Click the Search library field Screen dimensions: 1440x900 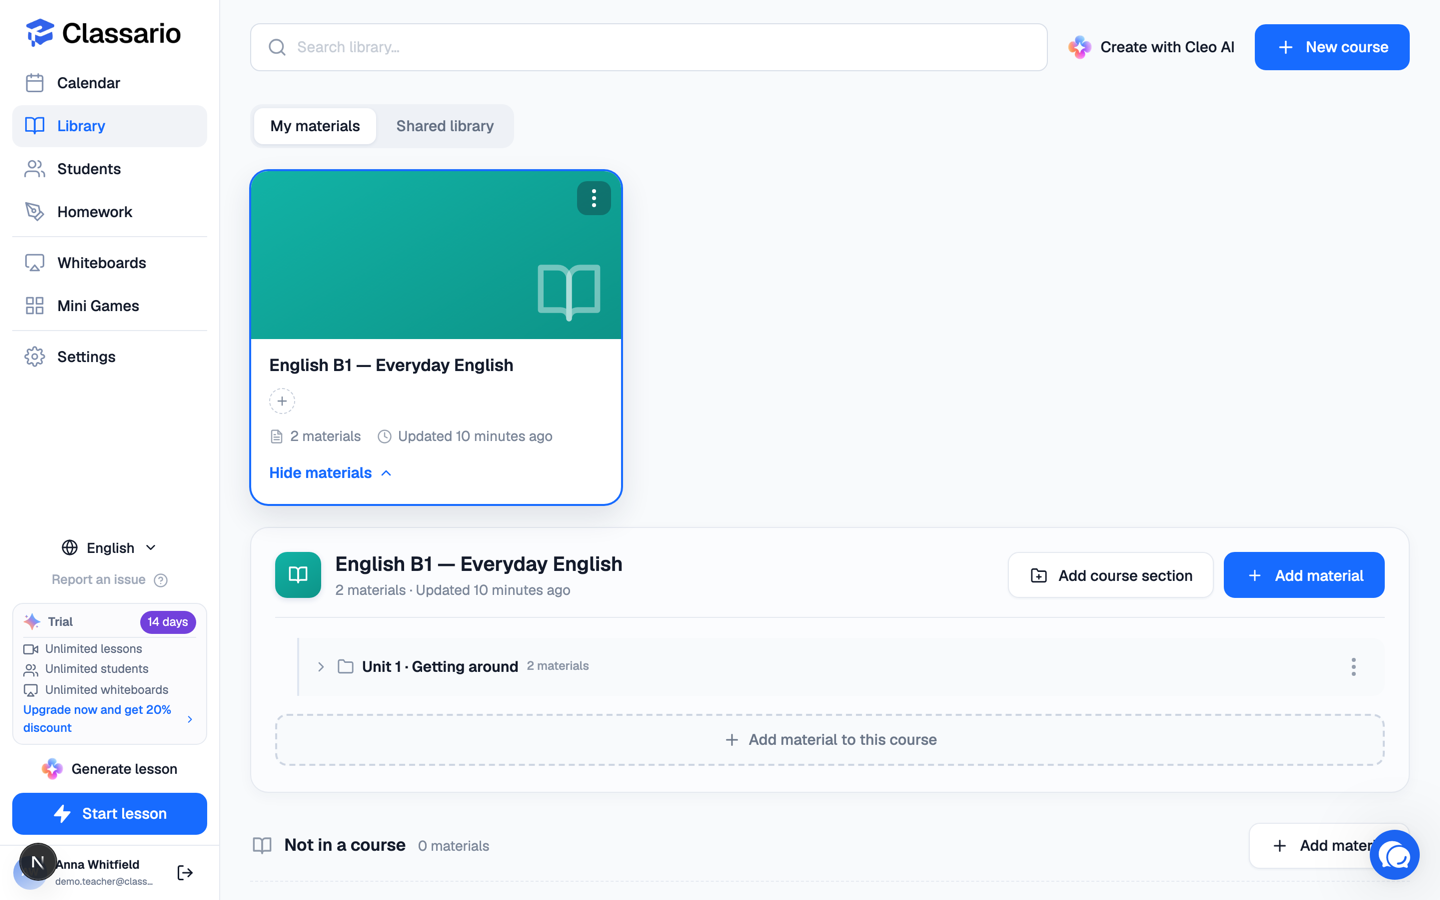[x=649, y=47]
